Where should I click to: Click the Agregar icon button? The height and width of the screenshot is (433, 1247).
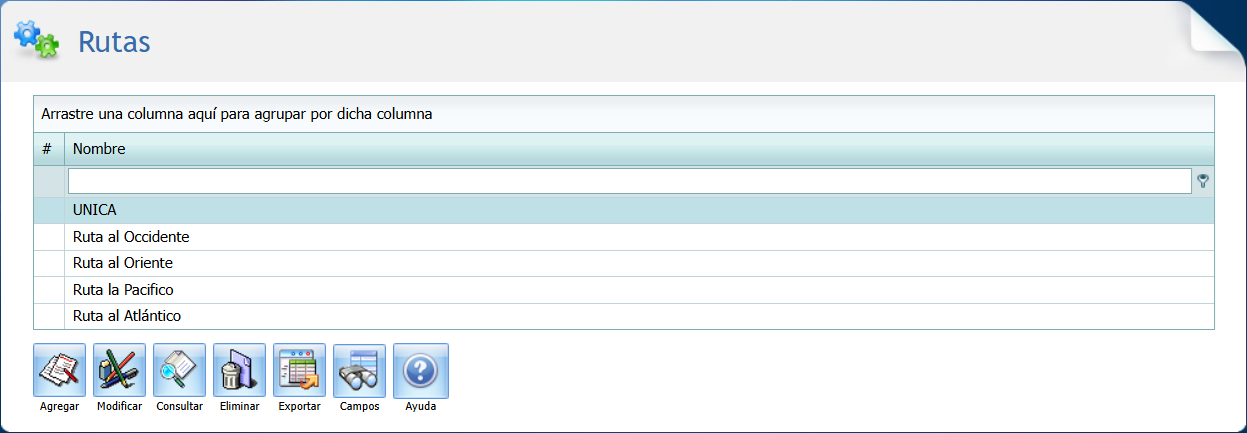point(59,370)
